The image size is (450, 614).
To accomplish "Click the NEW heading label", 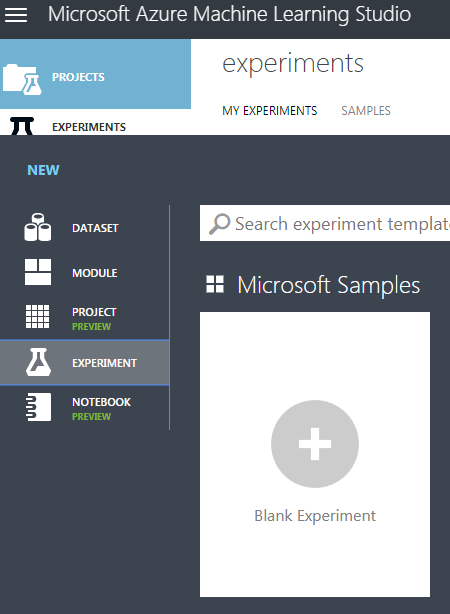I will click(x=43, y=170).
